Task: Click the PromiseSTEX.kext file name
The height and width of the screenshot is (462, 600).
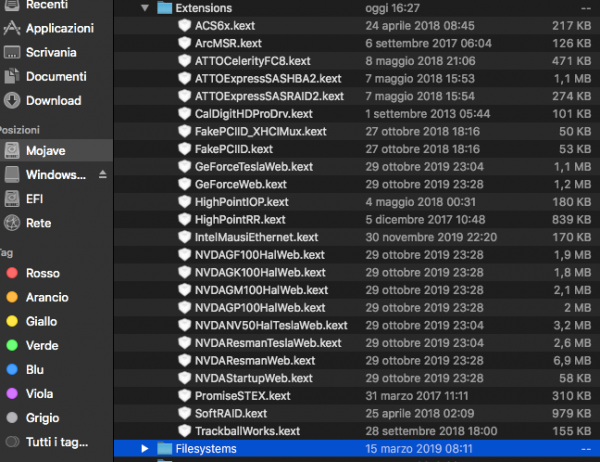Action: click(x=243, y=396)
